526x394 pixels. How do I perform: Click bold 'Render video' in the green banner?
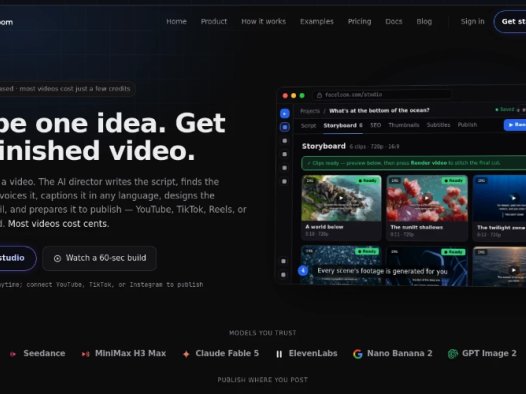pyautogui.click(x=428, y=163)
